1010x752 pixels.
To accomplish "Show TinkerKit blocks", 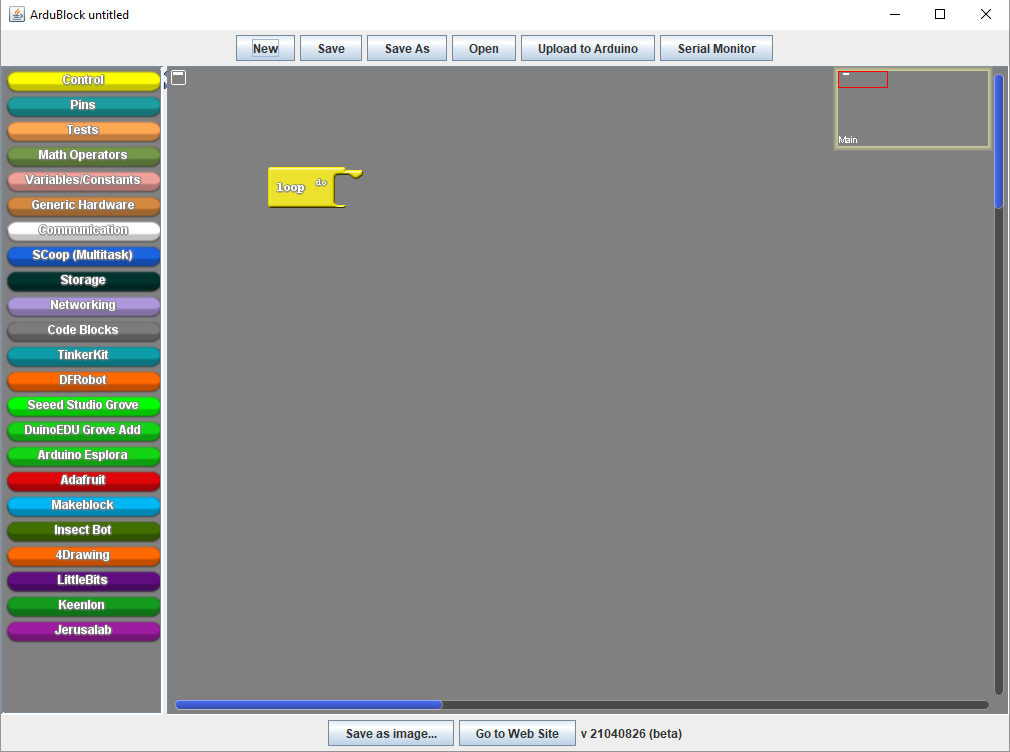I will click(83, 356).
